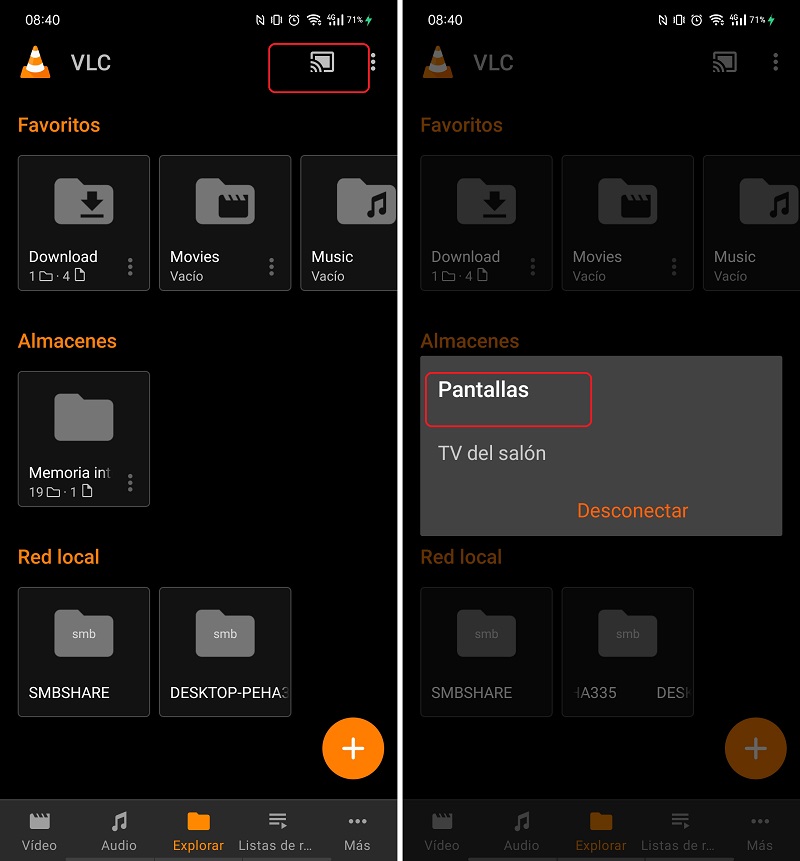Image resolution: width=800 pixels, height=861 pixels.
Task: Tap Desconectar in the Pantallas dialog
Action: coord(632,511)
